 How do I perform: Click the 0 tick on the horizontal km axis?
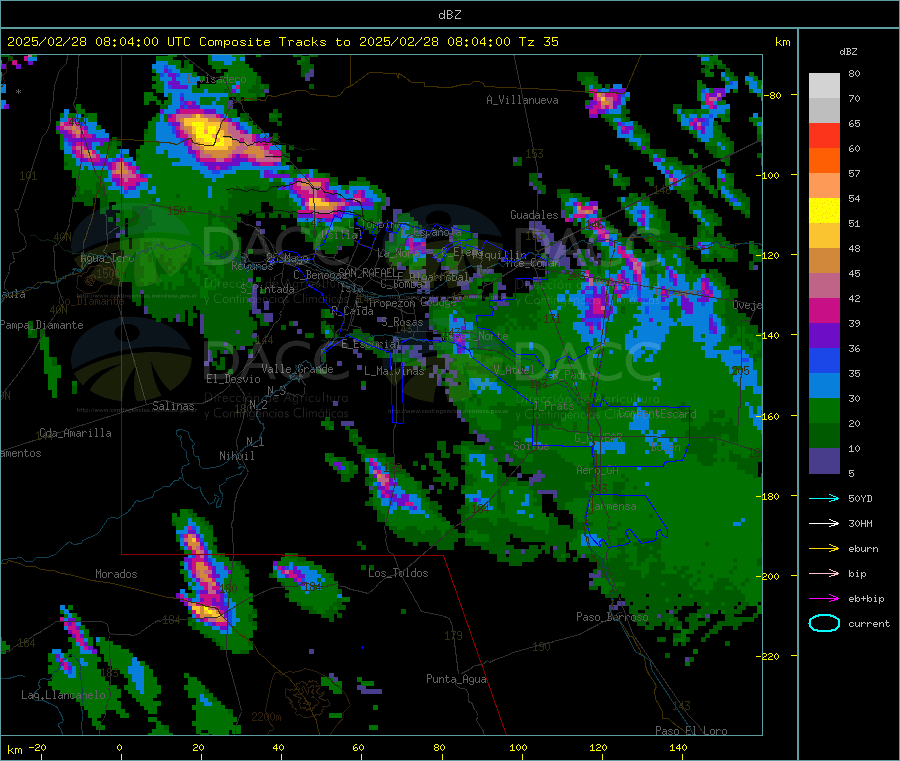coord(119,747)
